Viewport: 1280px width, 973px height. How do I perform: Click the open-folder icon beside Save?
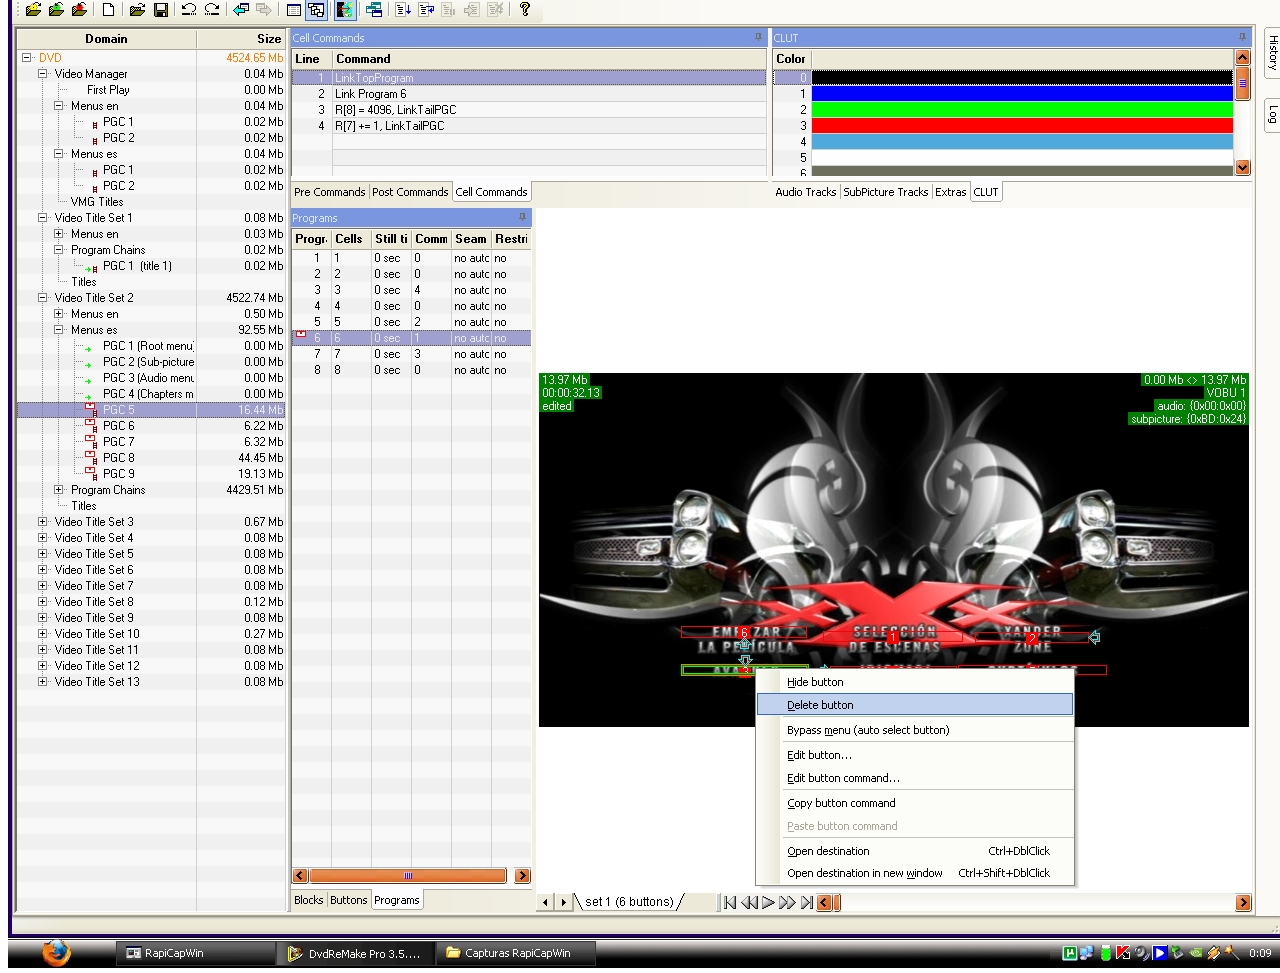click(x=137, y=10)
